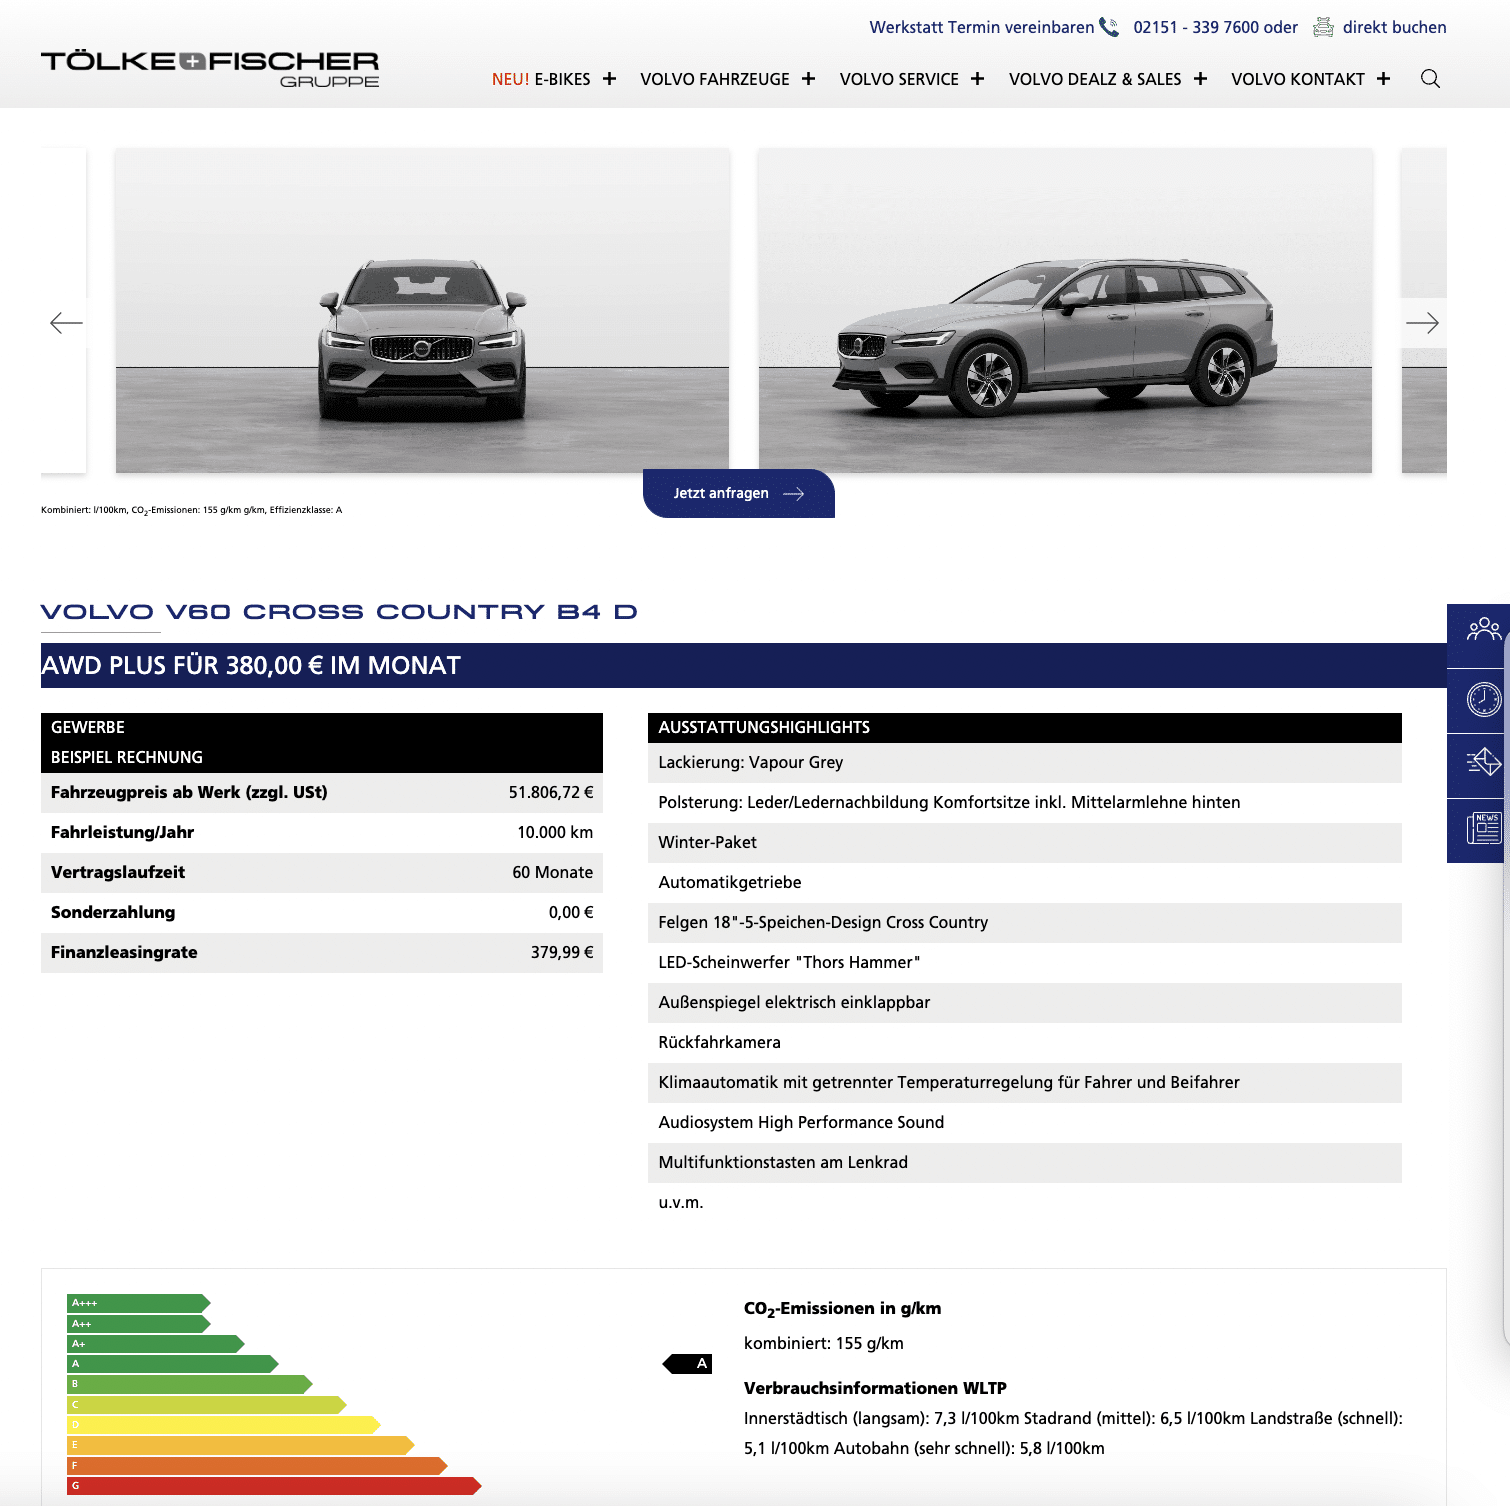Screen dimensions: 1510x1506
Task: Click Außenspiegel elektrisch einklappbar row
Action: pos(1025,1003)
